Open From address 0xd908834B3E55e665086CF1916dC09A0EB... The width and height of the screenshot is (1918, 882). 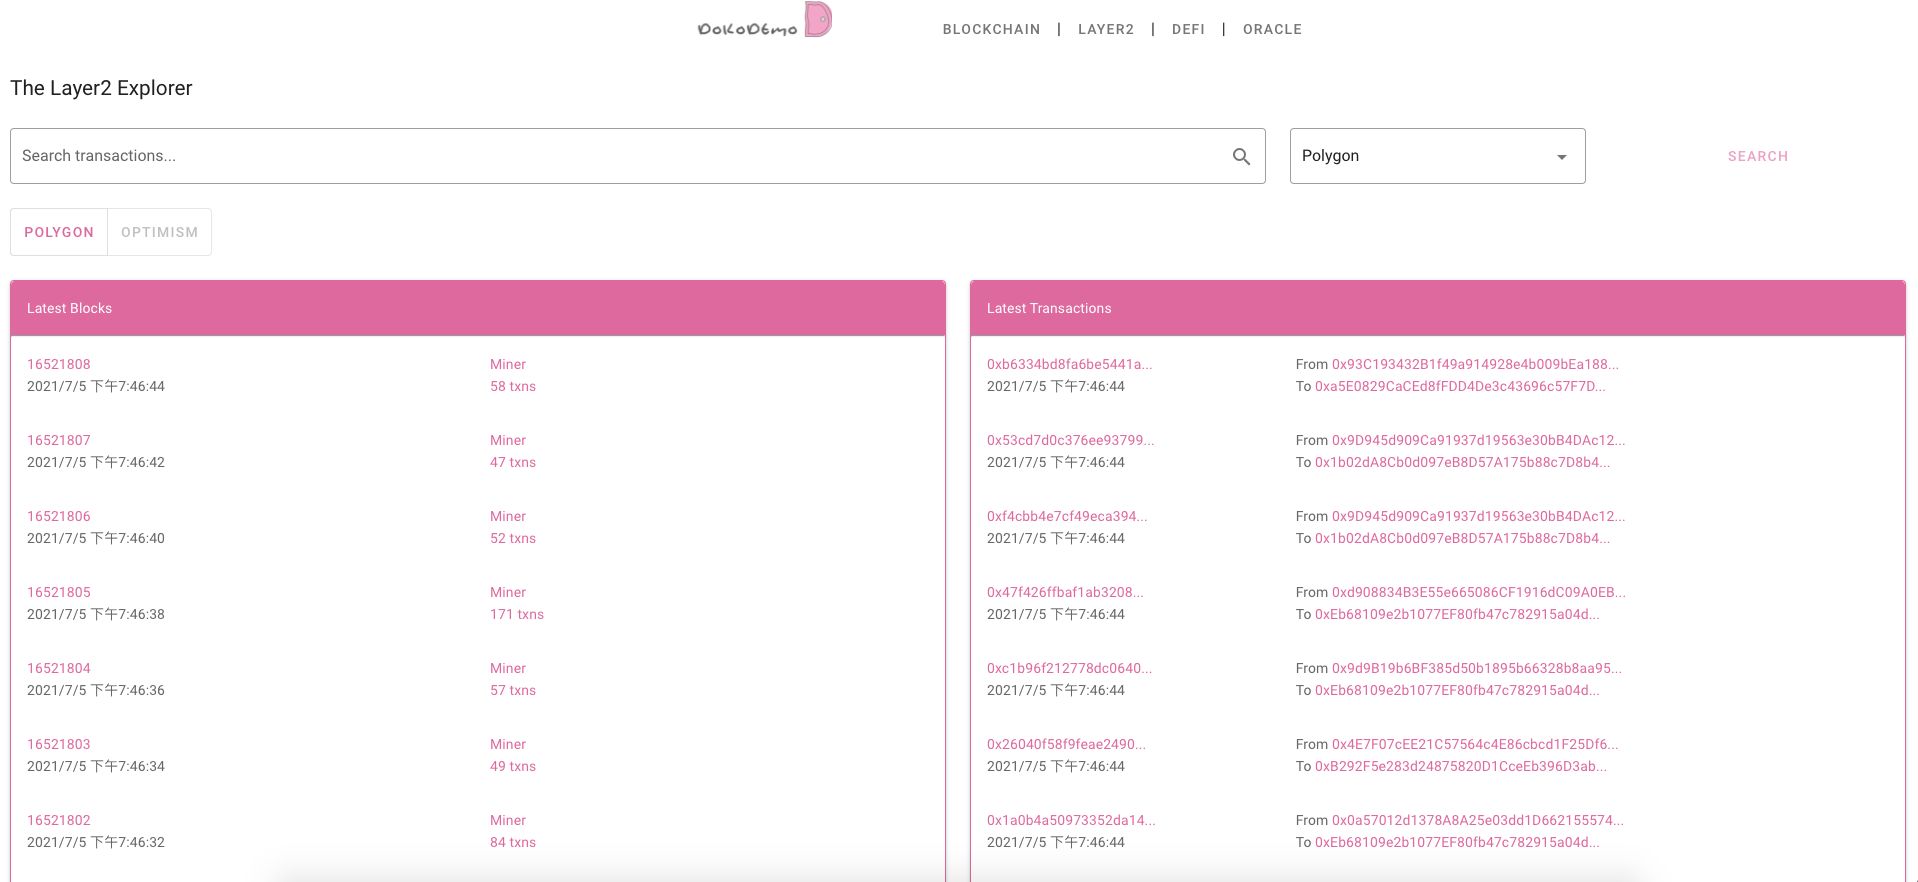tap(1478, 592)
